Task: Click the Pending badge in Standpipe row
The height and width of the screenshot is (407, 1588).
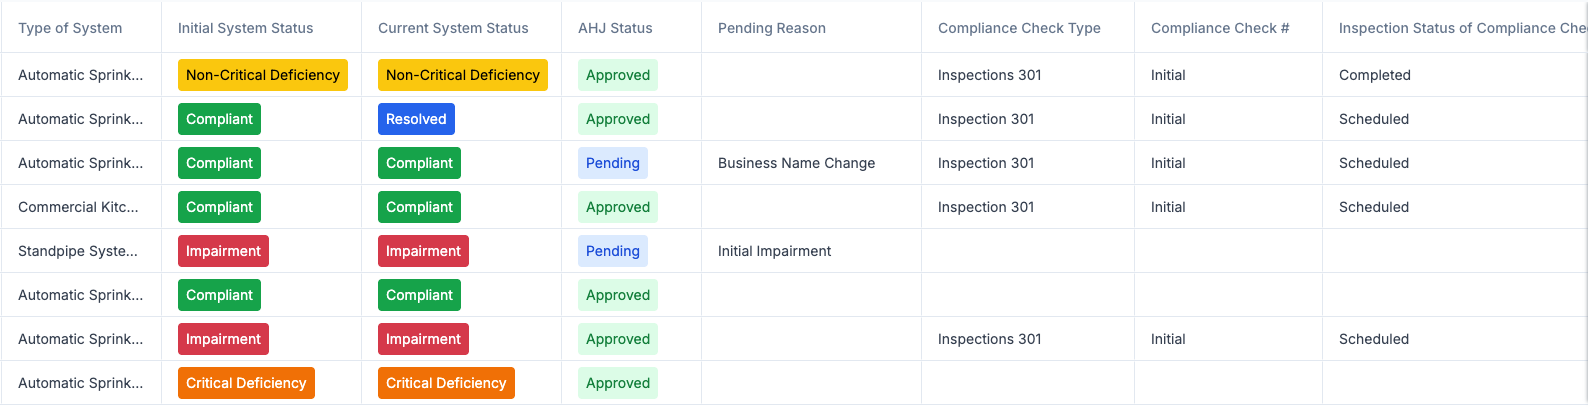Action: [613, 251]
